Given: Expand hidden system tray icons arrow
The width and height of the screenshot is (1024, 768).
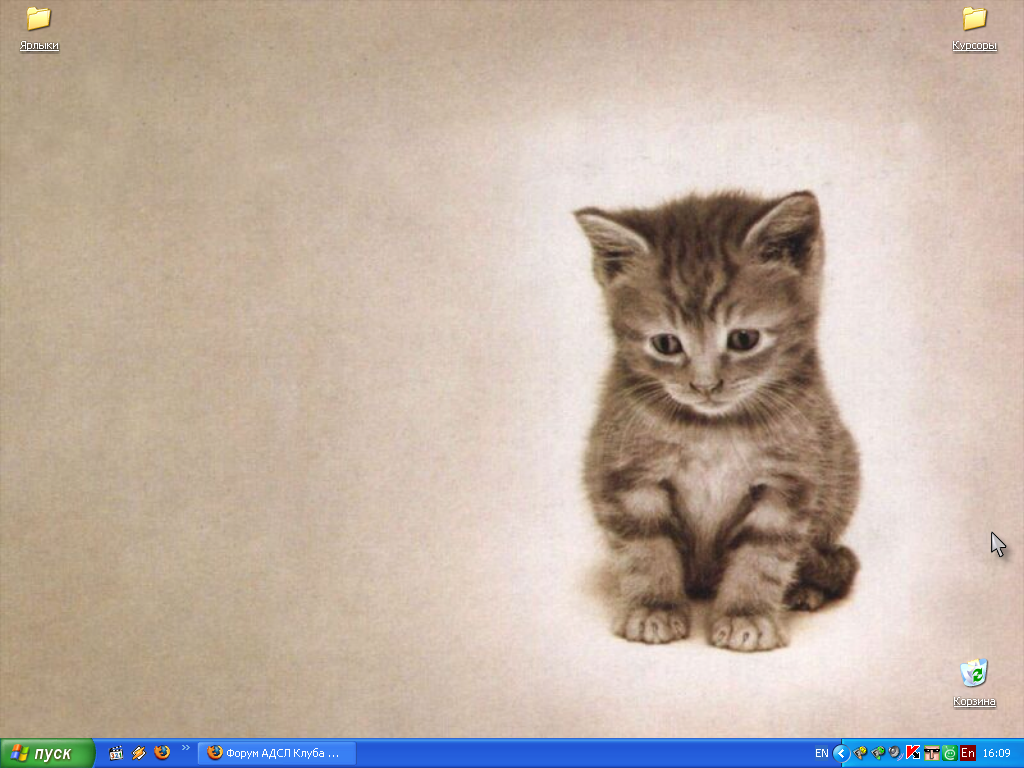Looking at the screenshot, I should coord(841,753).
